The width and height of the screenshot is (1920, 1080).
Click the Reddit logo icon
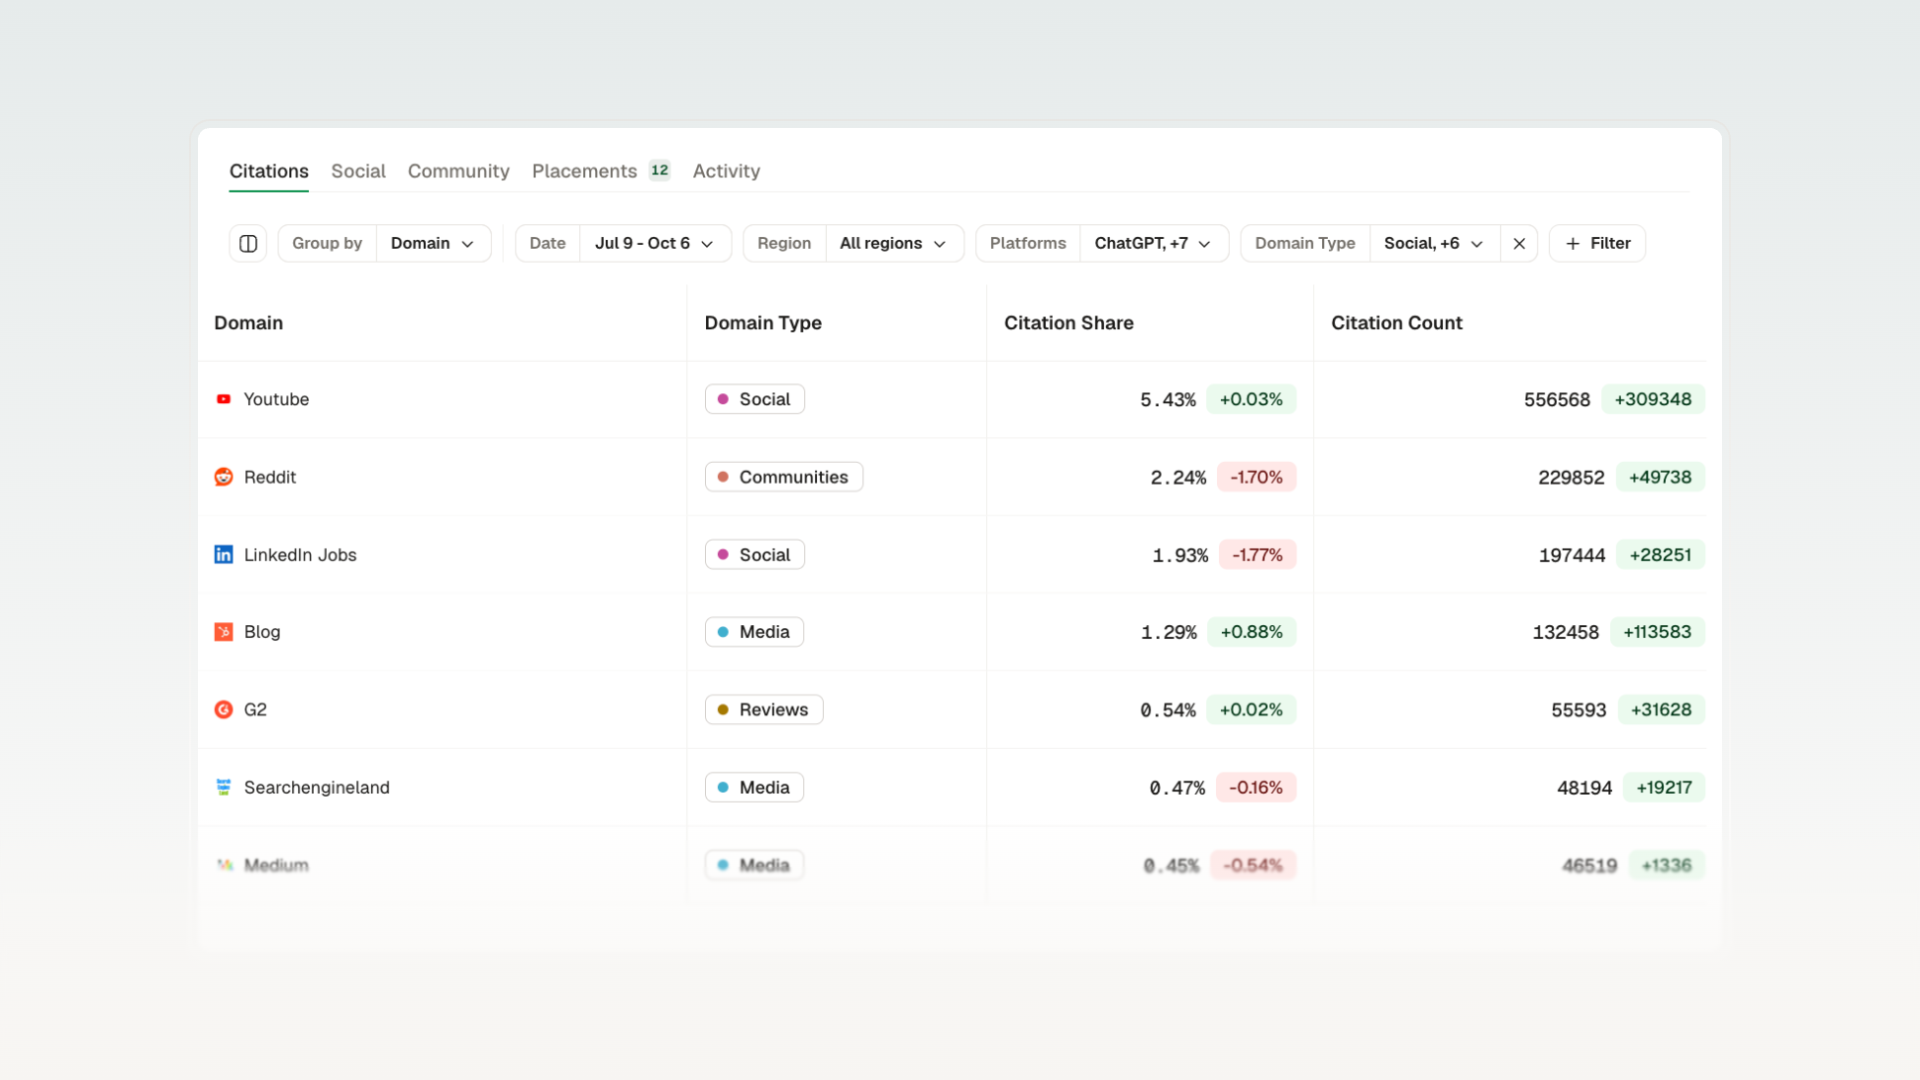224,477
